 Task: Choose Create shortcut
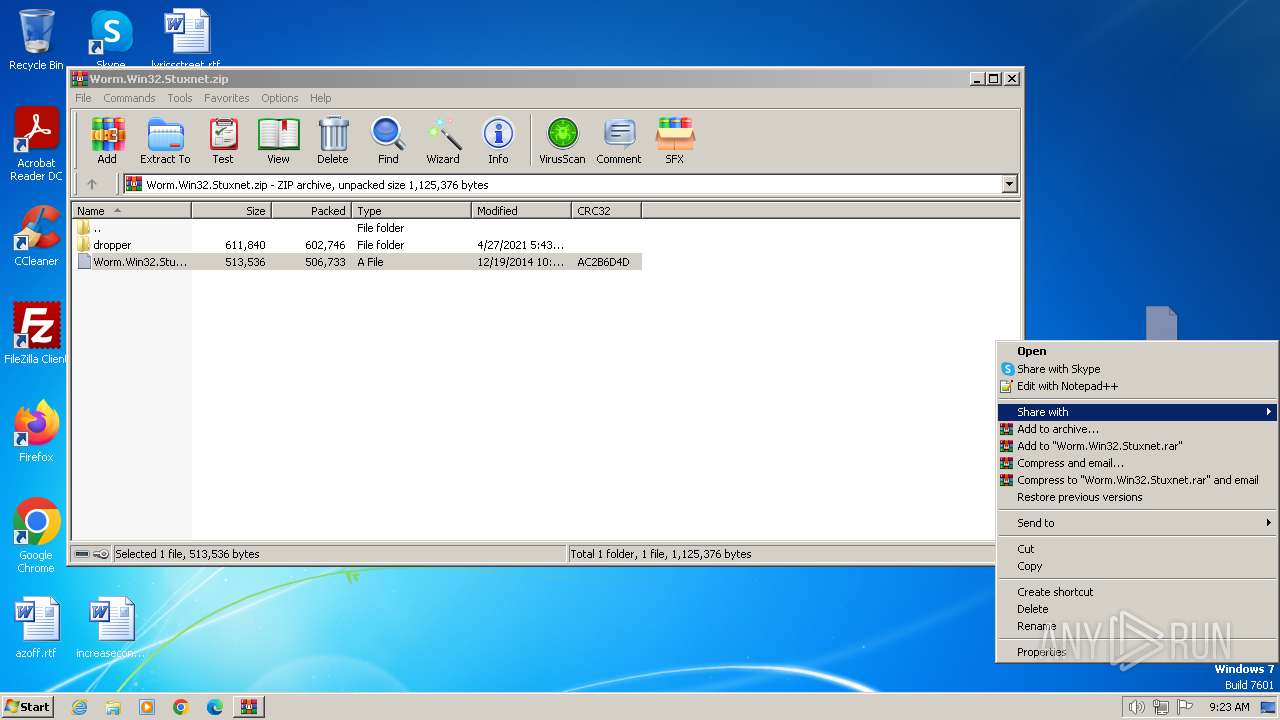click(x=1137, y=592)
